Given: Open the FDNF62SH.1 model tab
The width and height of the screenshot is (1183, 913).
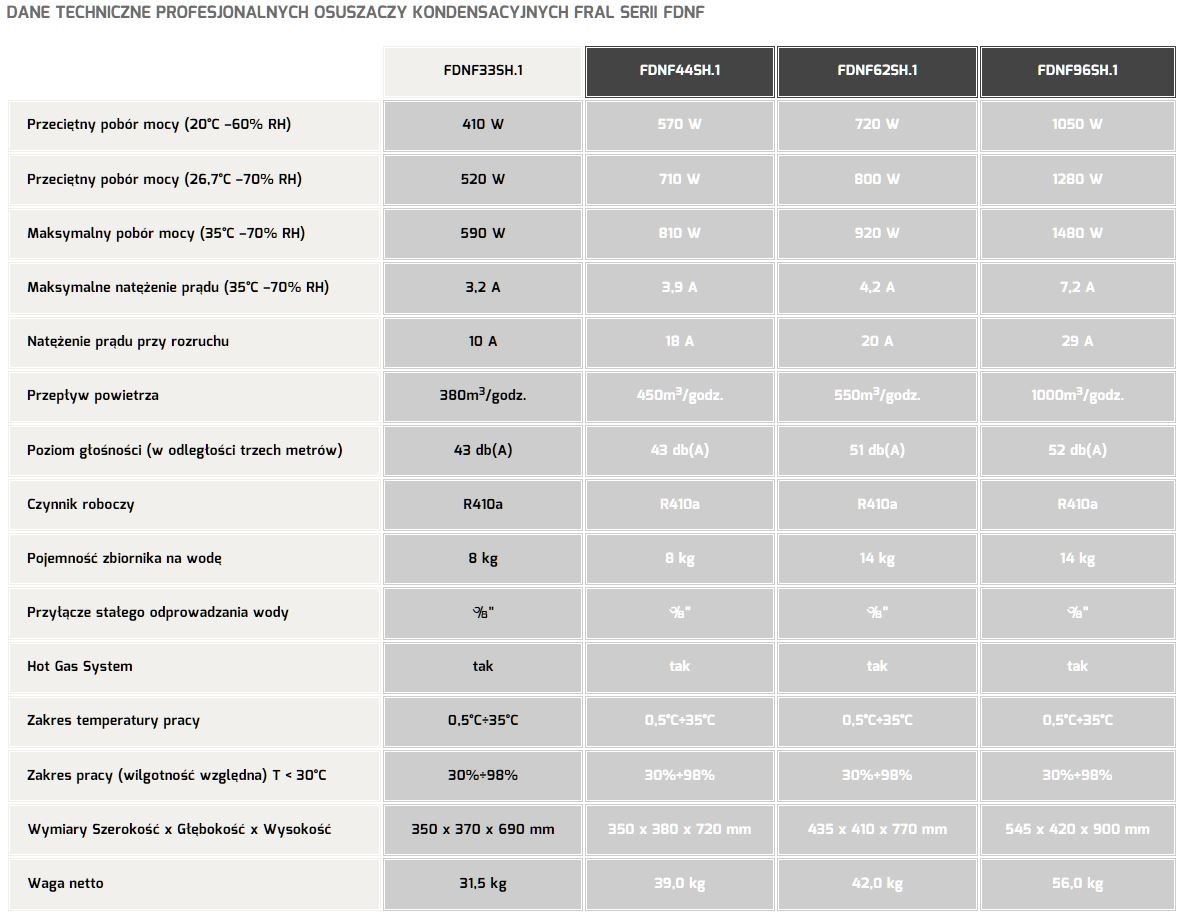Looking at the screenshot, I should pyautogui.click(x=877, y=70).
